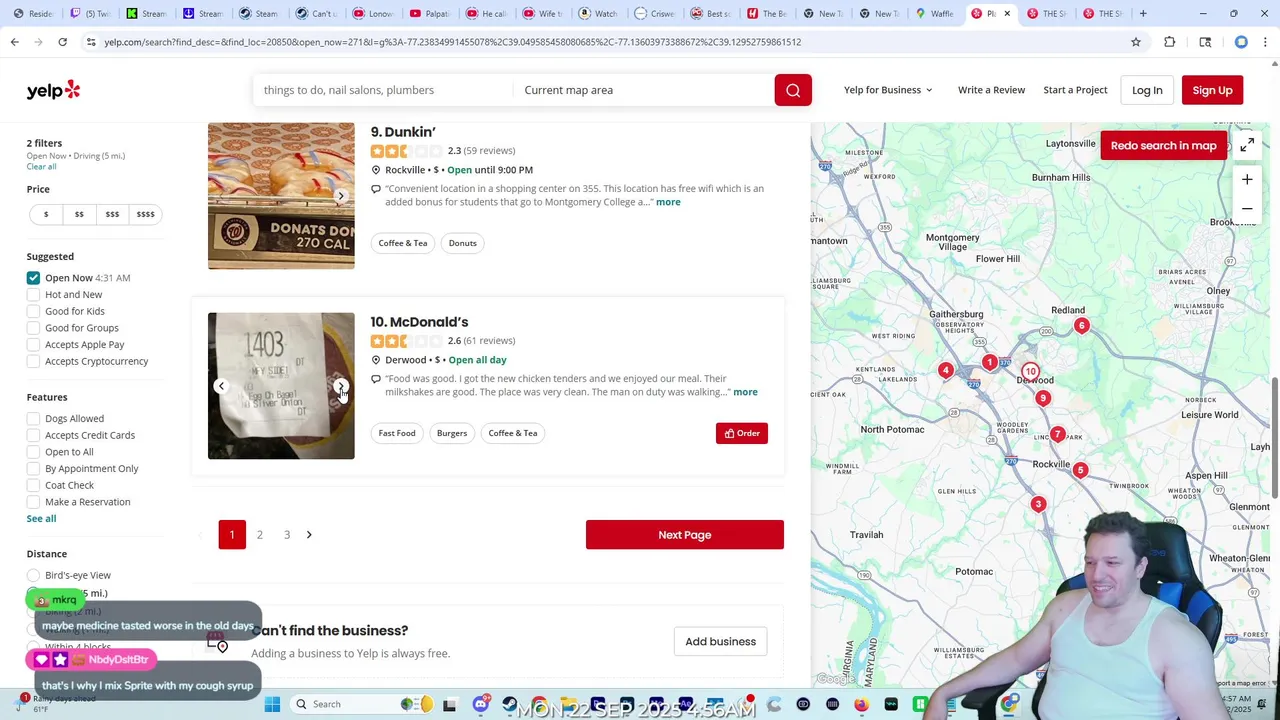The width and height of the screenshot is (1280, 720).
Task: Click map pin number 5
Action: [x=1080, y=470]
